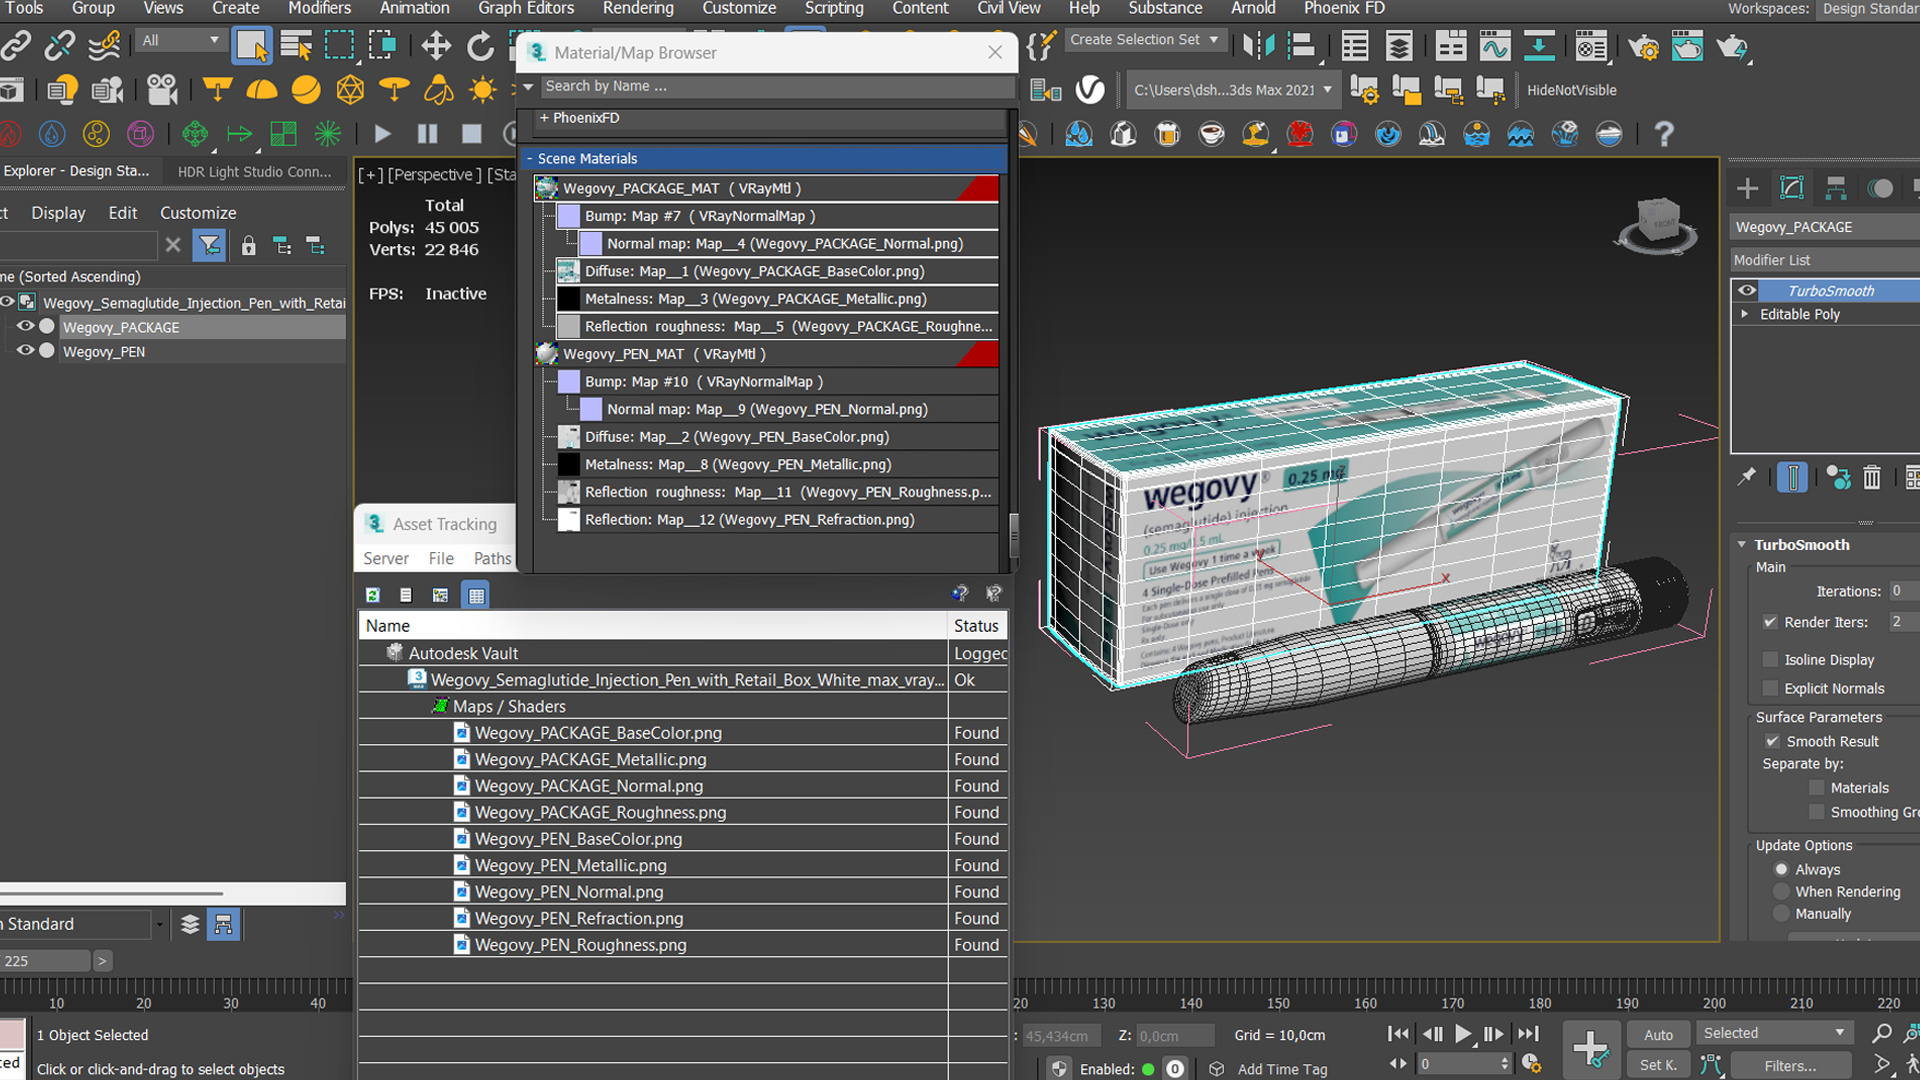This screenshot has height=1080, width=1920.
Task: Choose the Select and Rotate tool
Action: click(x=480, y=46)
